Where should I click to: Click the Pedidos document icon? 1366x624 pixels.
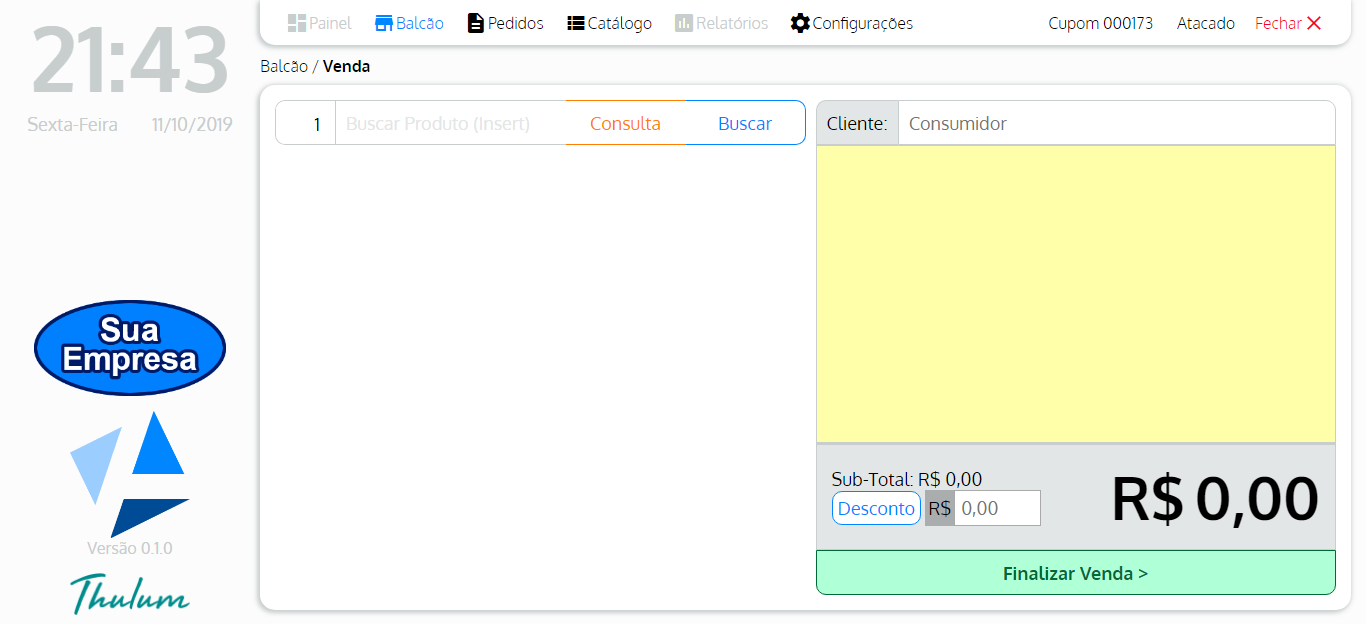(476, 23)
